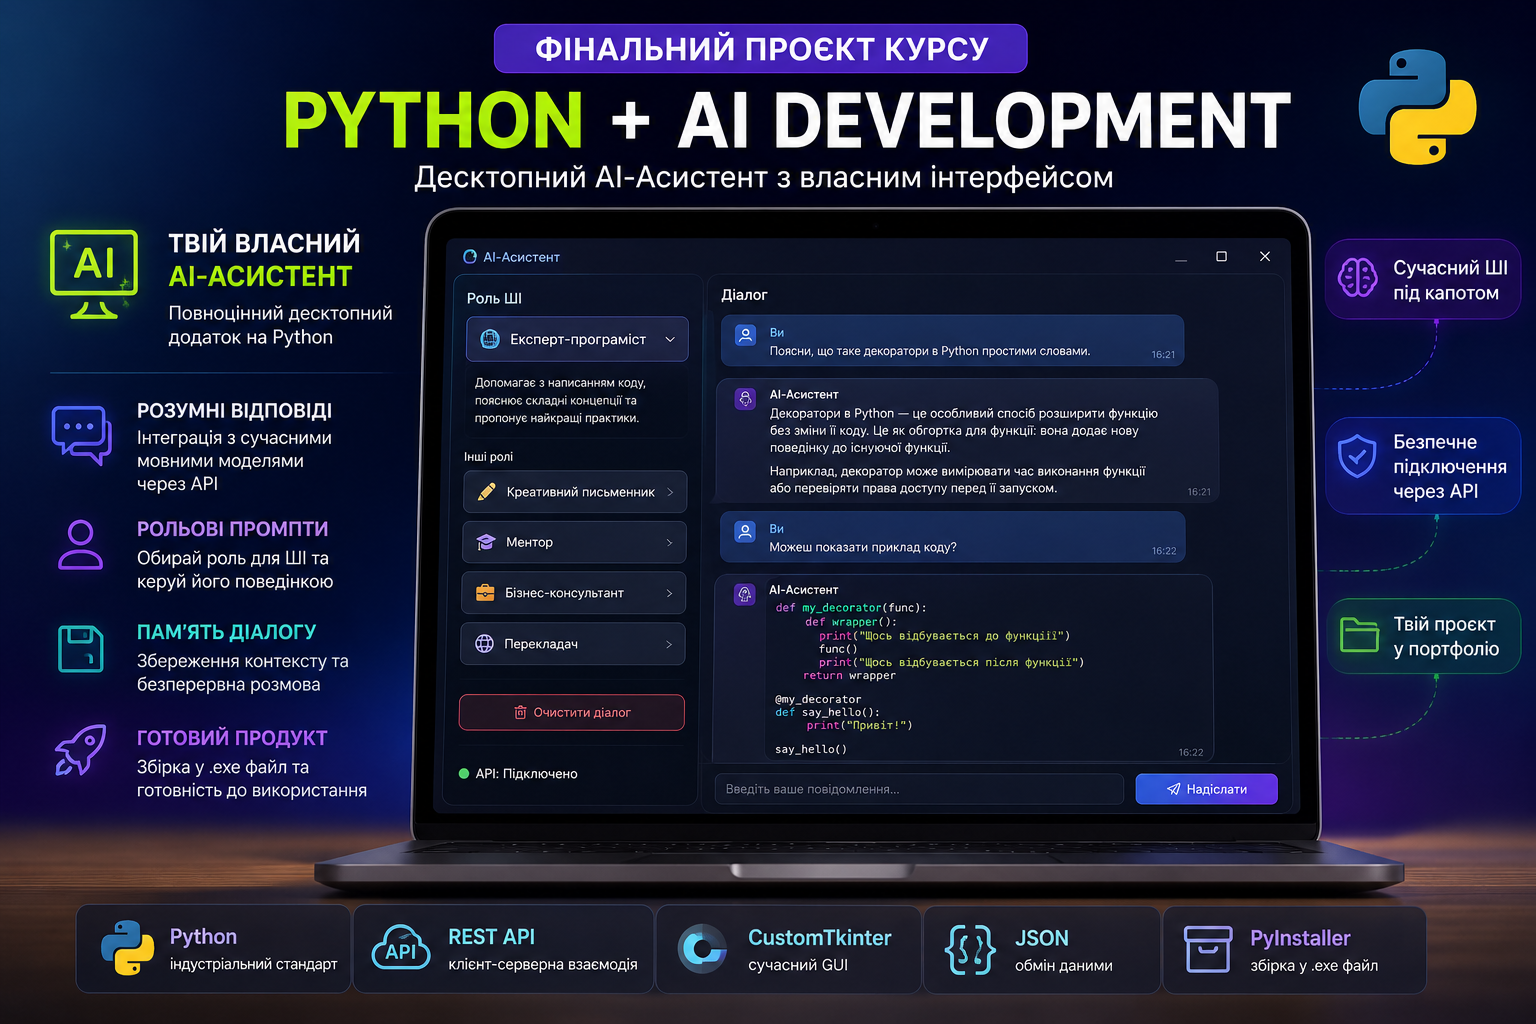This screenshot has width=1536, height=1024.
Task: Click the Твій проєкт у портфоліо card
Action: point(1423,636)
